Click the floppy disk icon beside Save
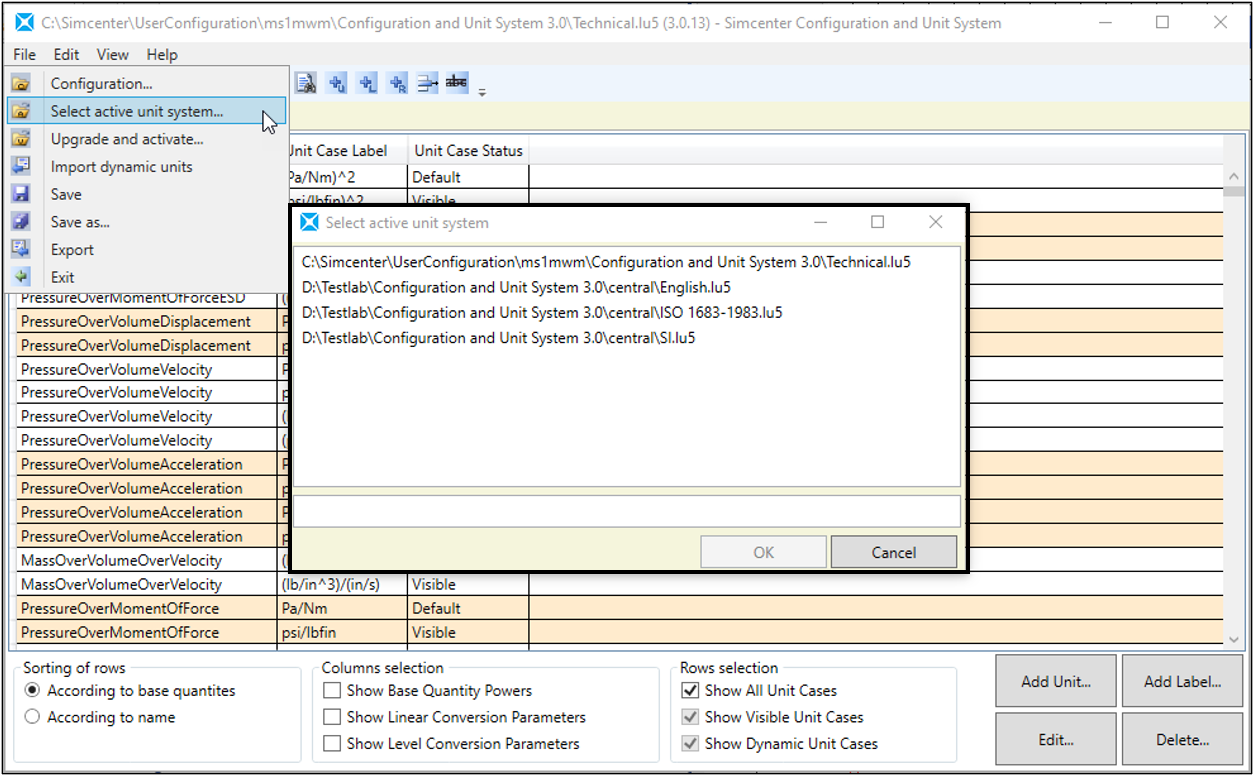The width and height of the screenshot is (1253, 775). [x=21, y=195]
